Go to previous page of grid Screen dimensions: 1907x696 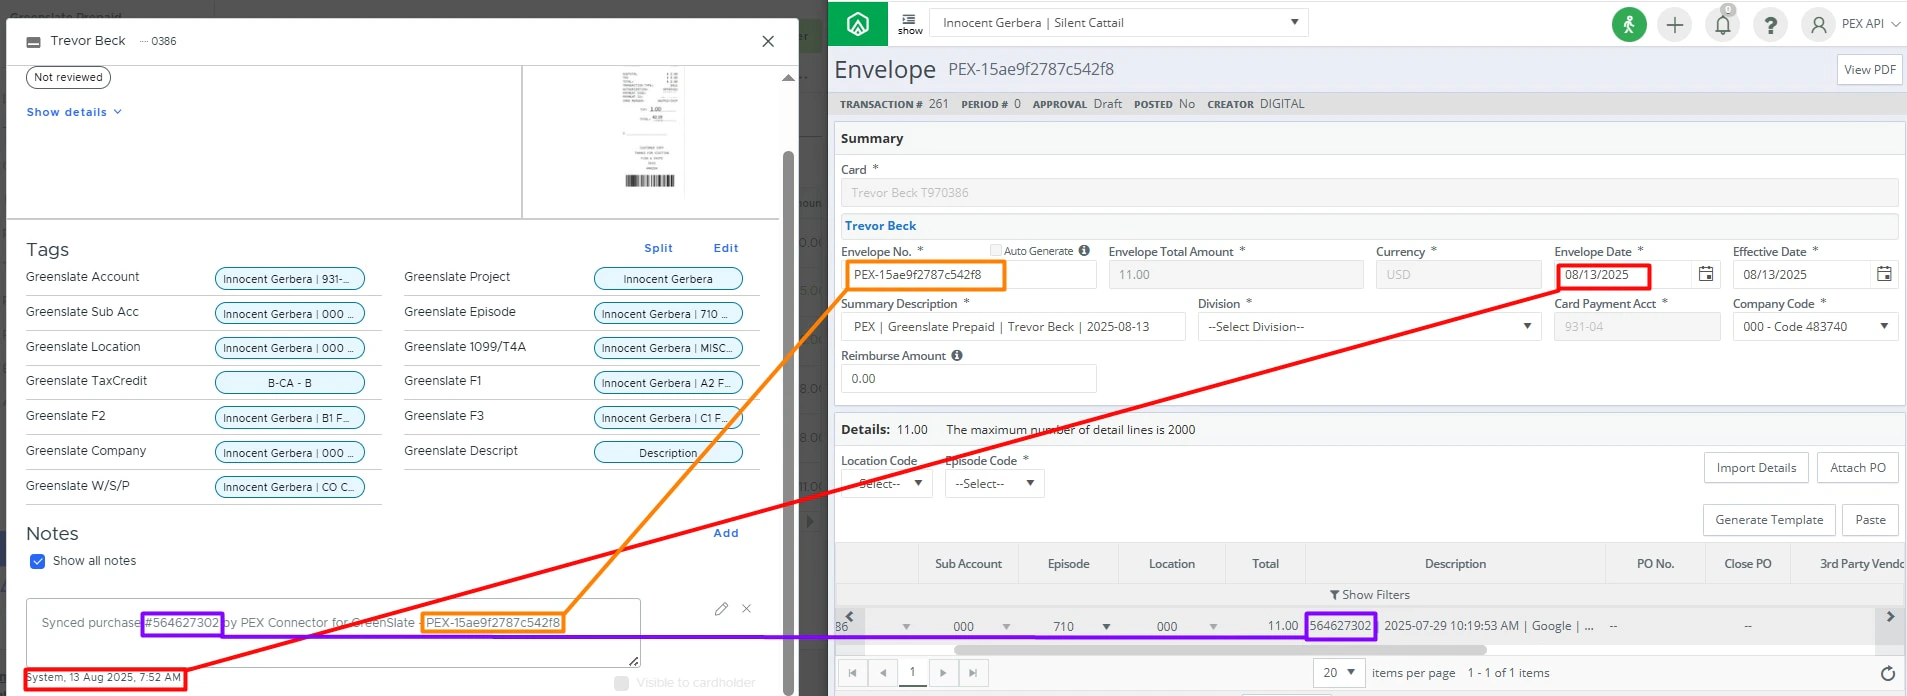[x=882, y=673]
